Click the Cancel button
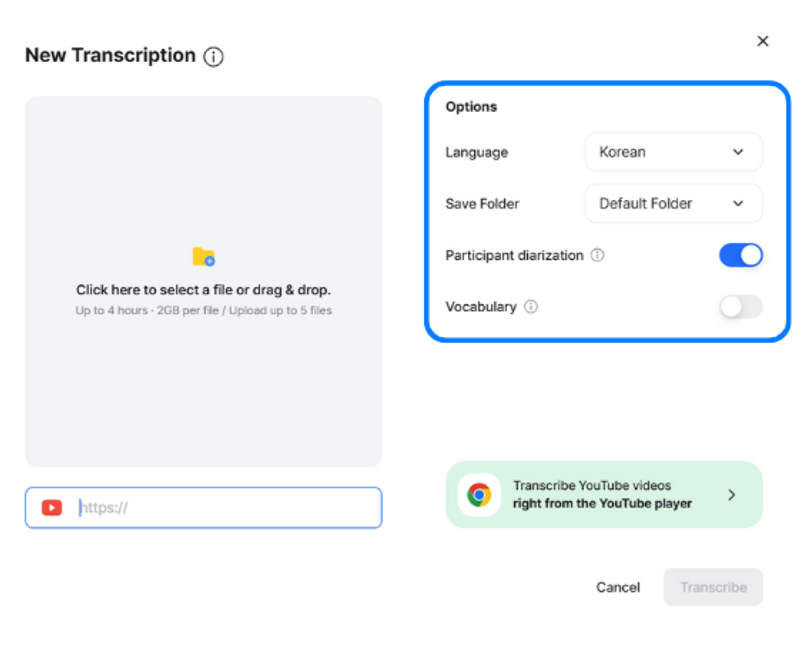 pyautogui.click(x=618, y=587)
